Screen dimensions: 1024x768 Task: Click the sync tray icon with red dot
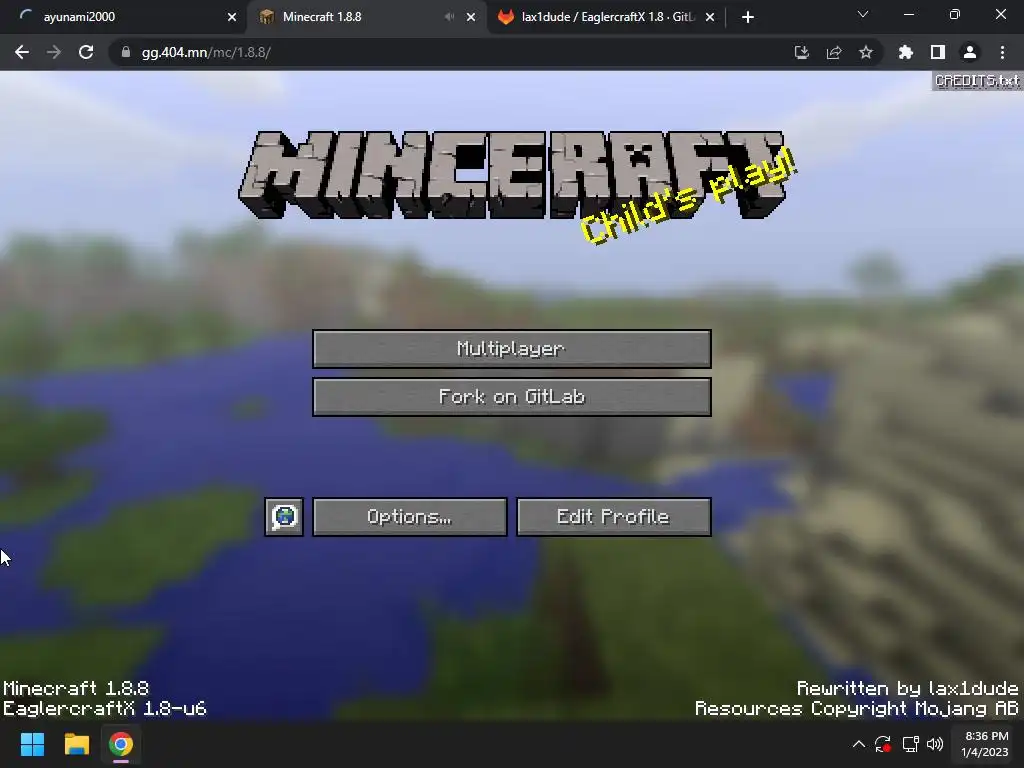click(x=883, y=744)
